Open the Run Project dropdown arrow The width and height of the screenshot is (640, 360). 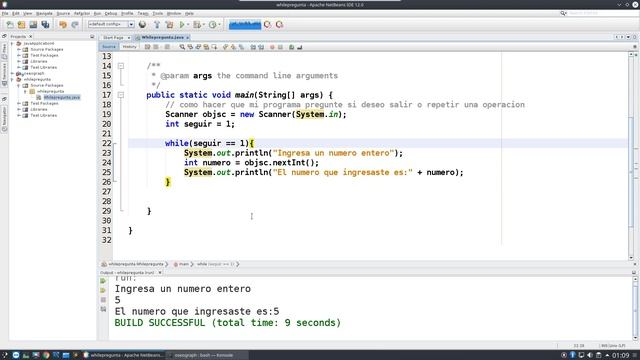188,25
